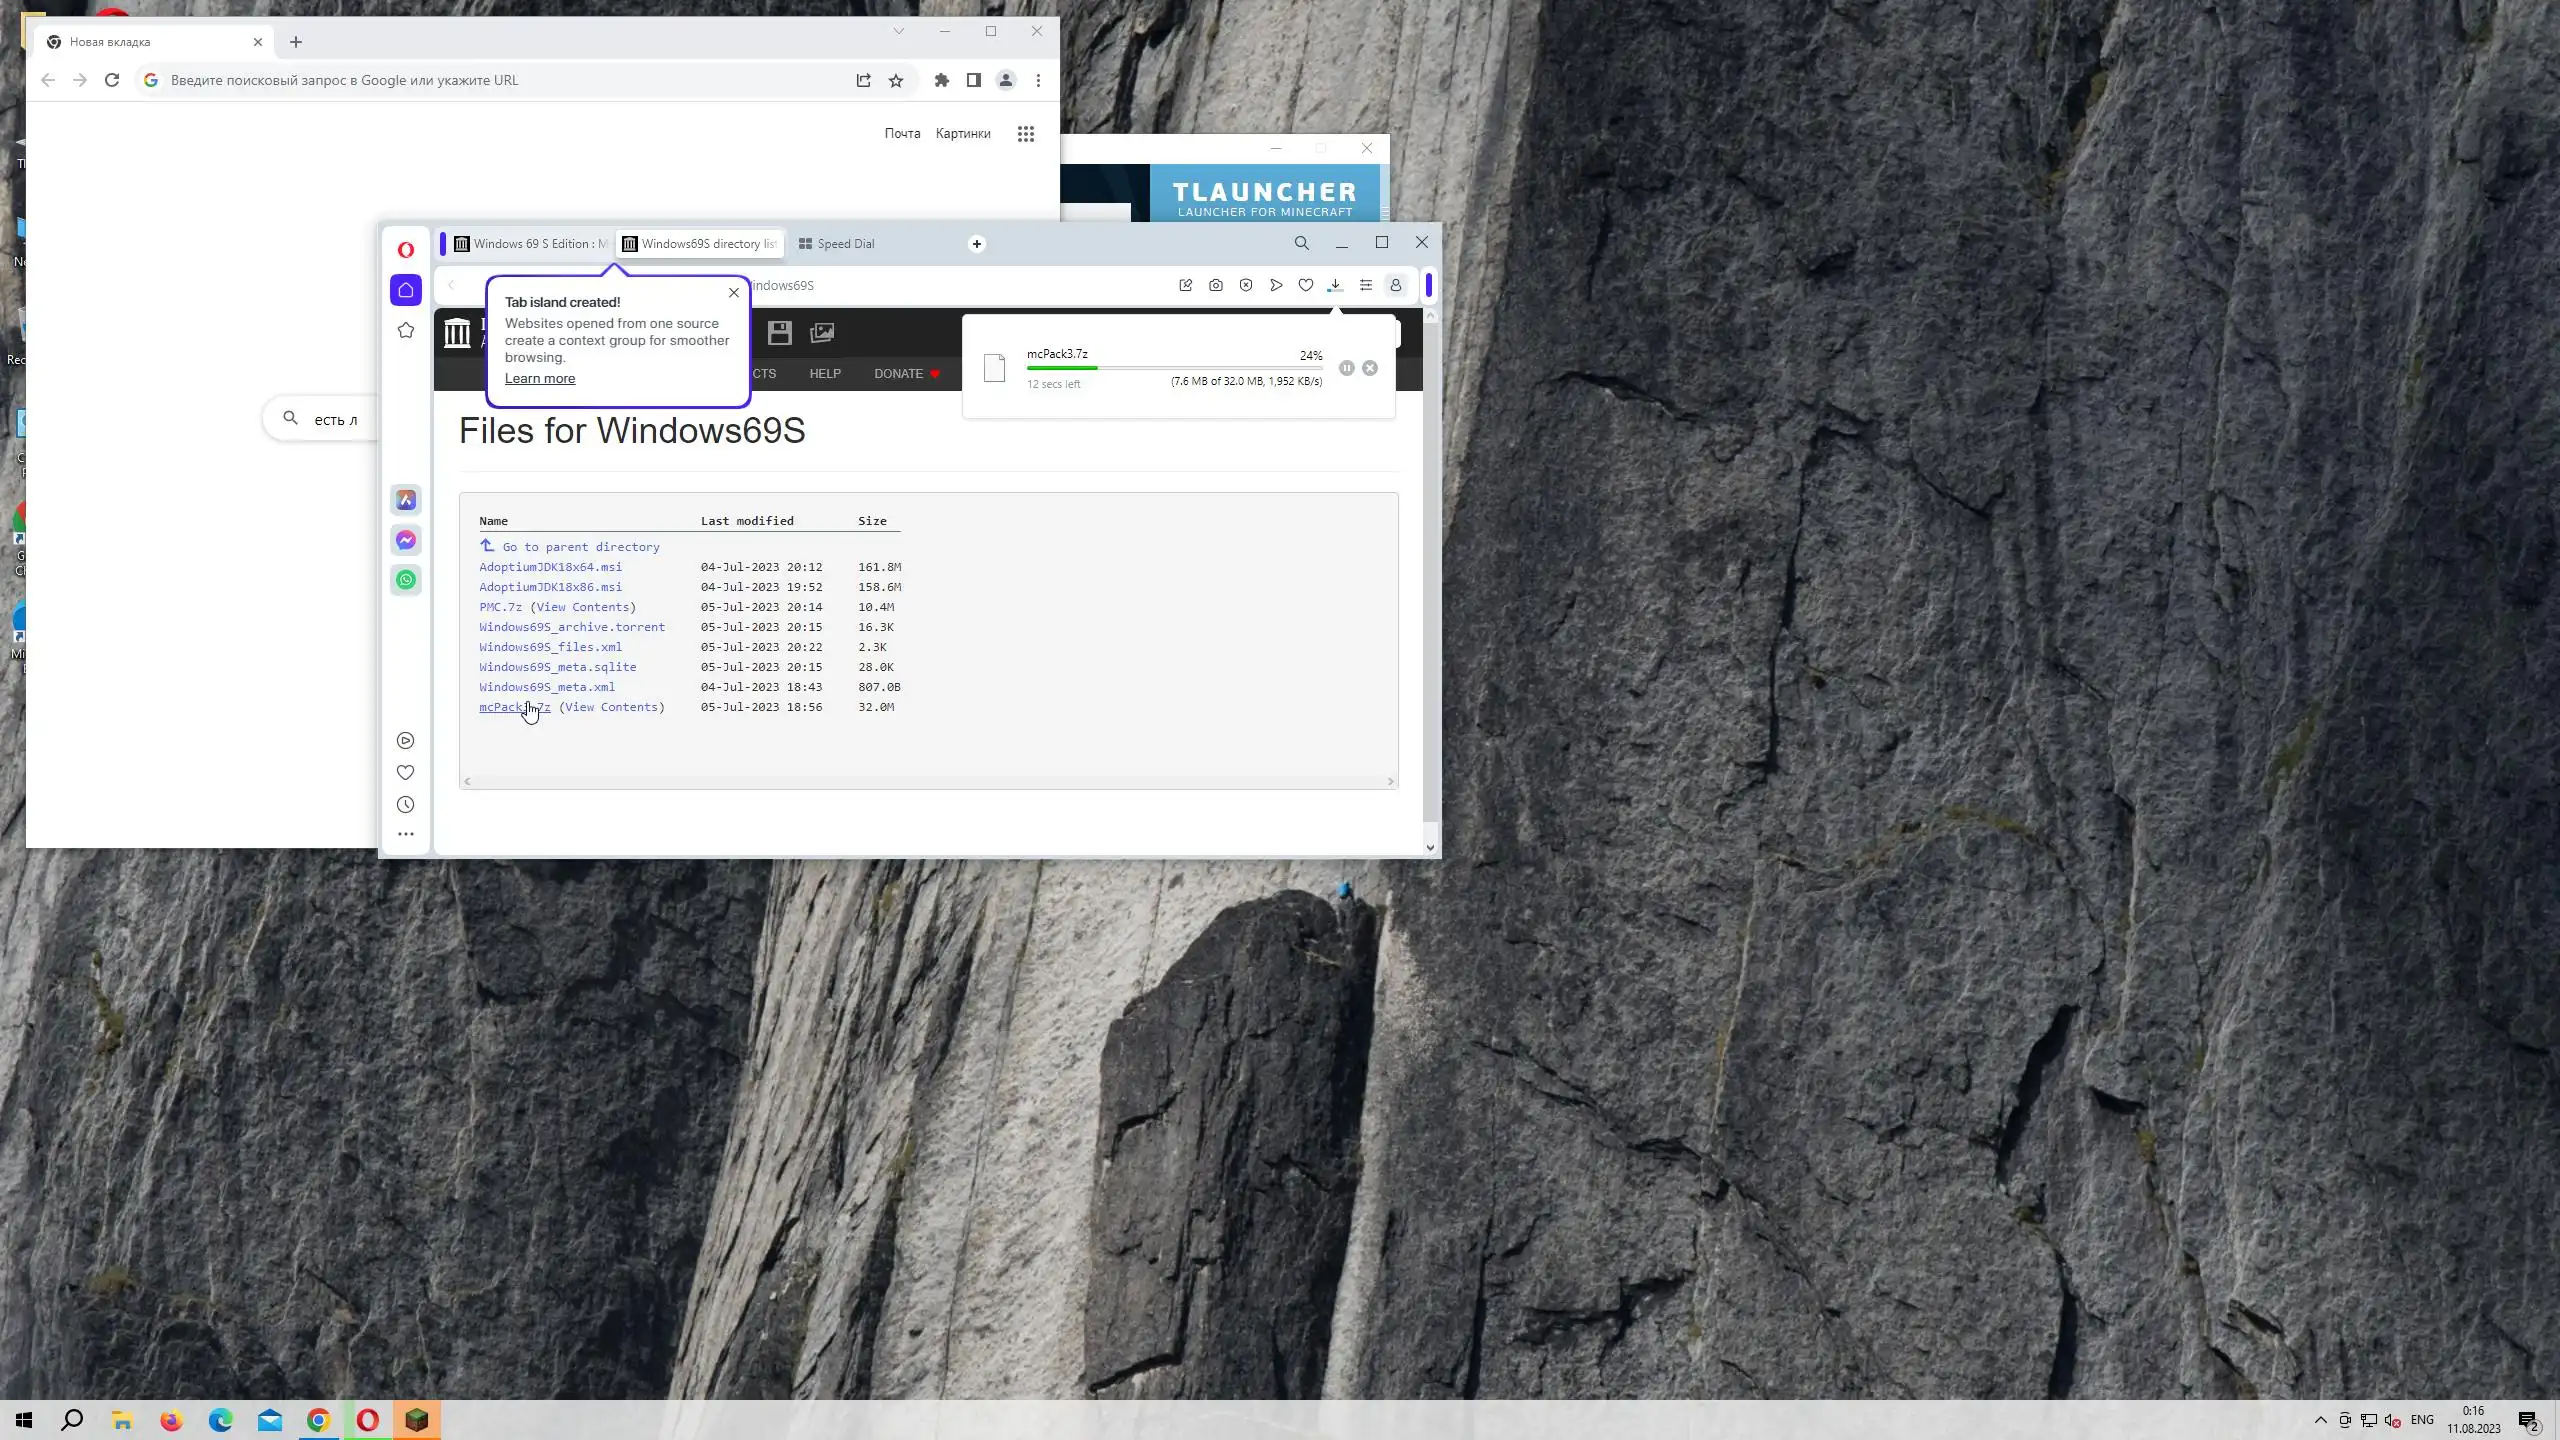The image size is (2560, 1440).
Task: Open the Learn more link in the popup
Action: 539,379
